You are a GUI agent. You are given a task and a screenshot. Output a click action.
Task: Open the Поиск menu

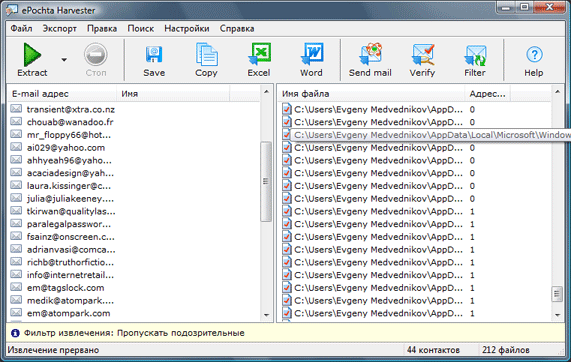point(141,28)
